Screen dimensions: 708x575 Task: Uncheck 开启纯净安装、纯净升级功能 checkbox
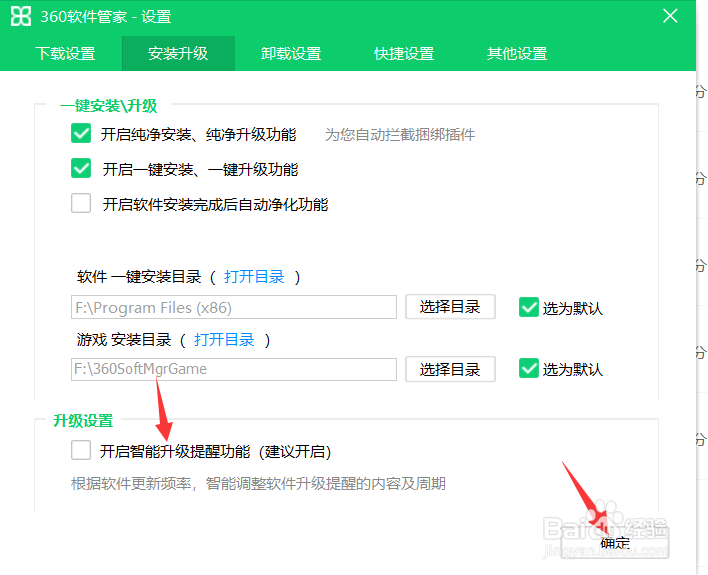[81, 133]
